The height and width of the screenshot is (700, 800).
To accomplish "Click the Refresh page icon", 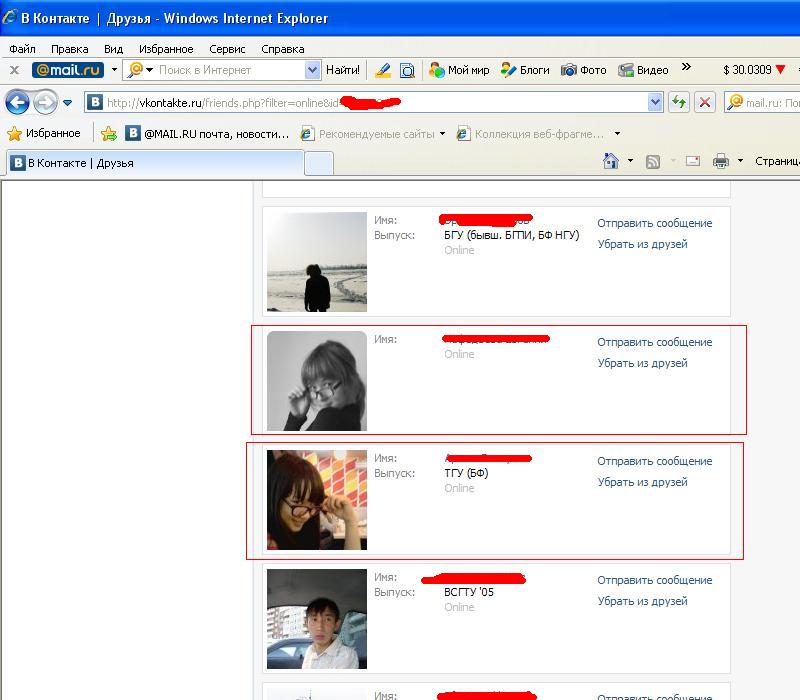I will click(x=679, y=102).
